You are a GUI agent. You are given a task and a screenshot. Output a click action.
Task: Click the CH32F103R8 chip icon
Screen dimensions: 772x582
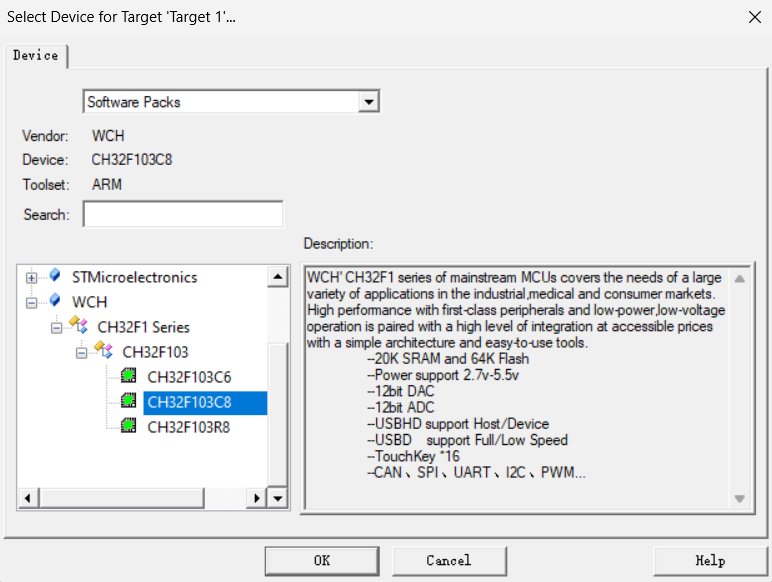point(129,425)
